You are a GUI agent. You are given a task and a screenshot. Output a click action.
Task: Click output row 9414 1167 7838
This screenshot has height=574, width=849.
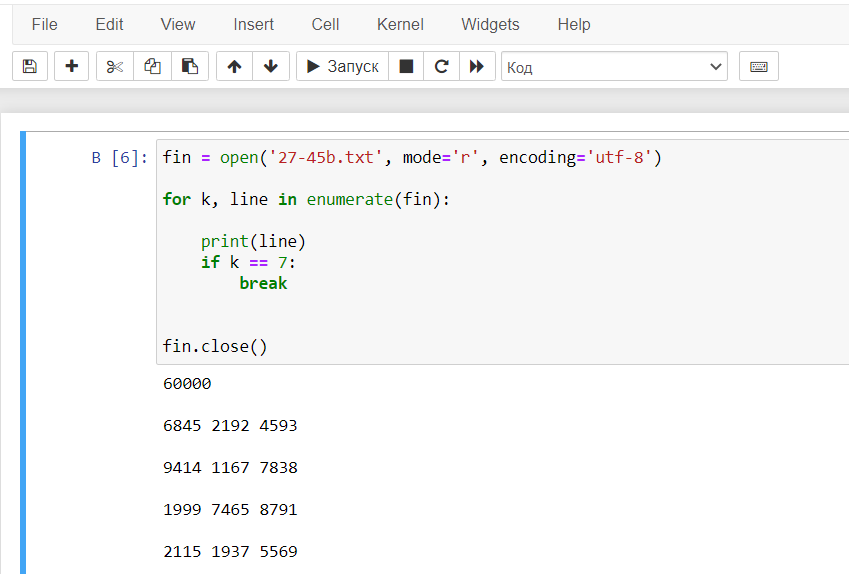coord(230,468)
